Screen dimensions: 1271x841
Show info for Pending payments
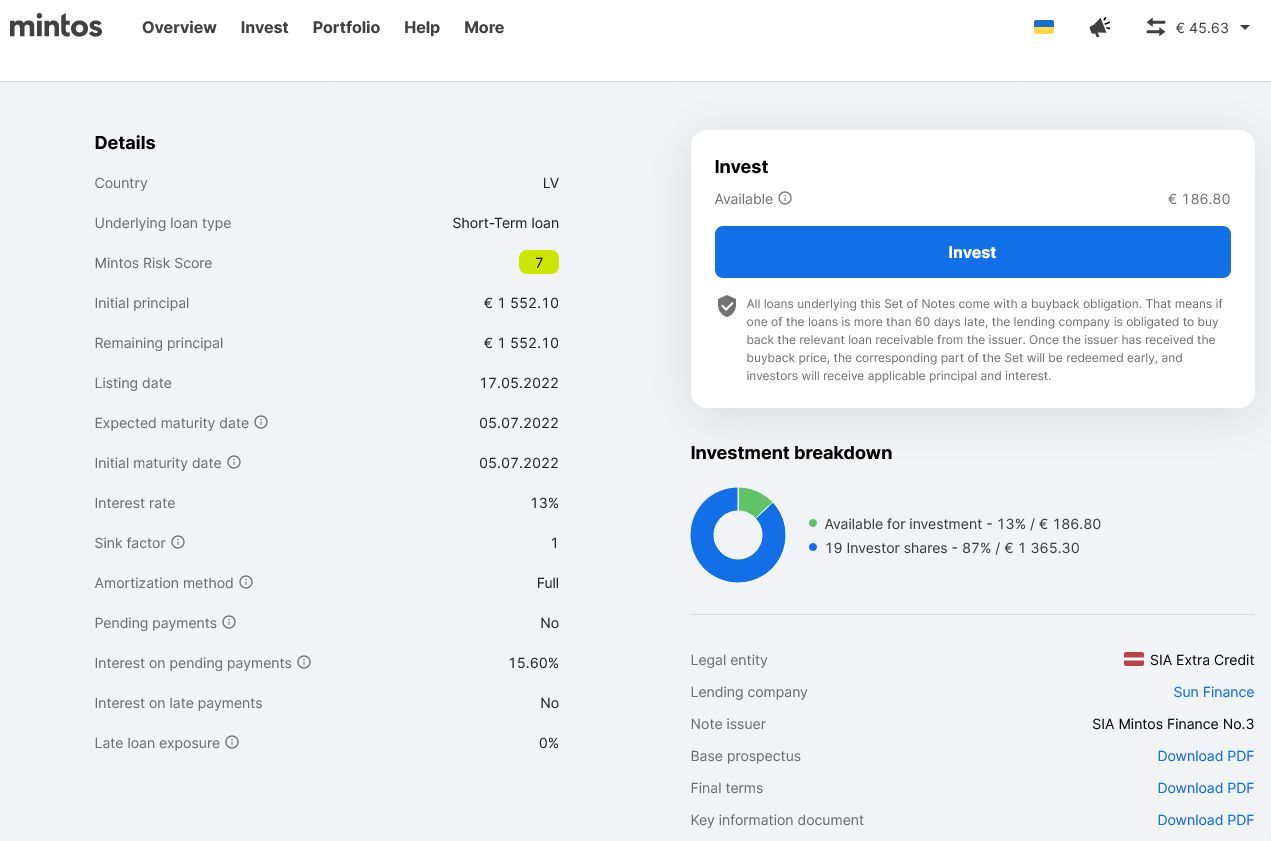point(229,622)
